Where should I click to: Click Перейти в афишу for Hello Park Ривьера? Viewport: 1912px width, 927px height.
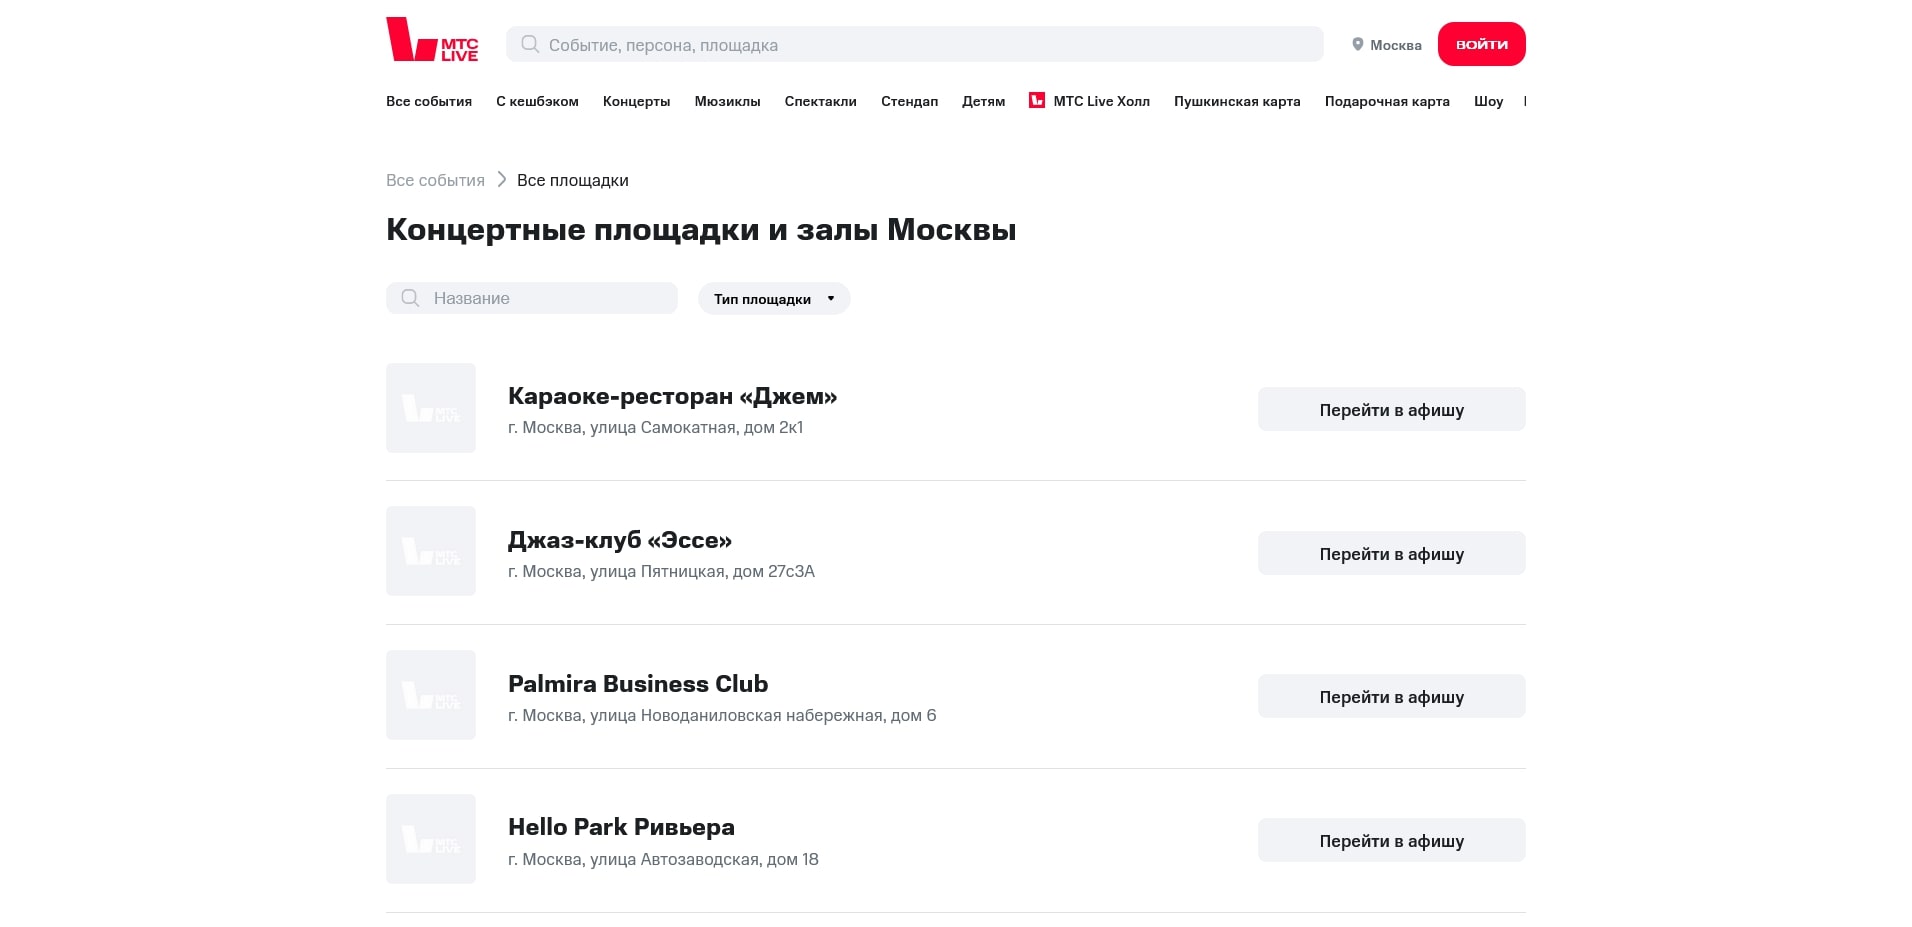(x=1391, y=840)
